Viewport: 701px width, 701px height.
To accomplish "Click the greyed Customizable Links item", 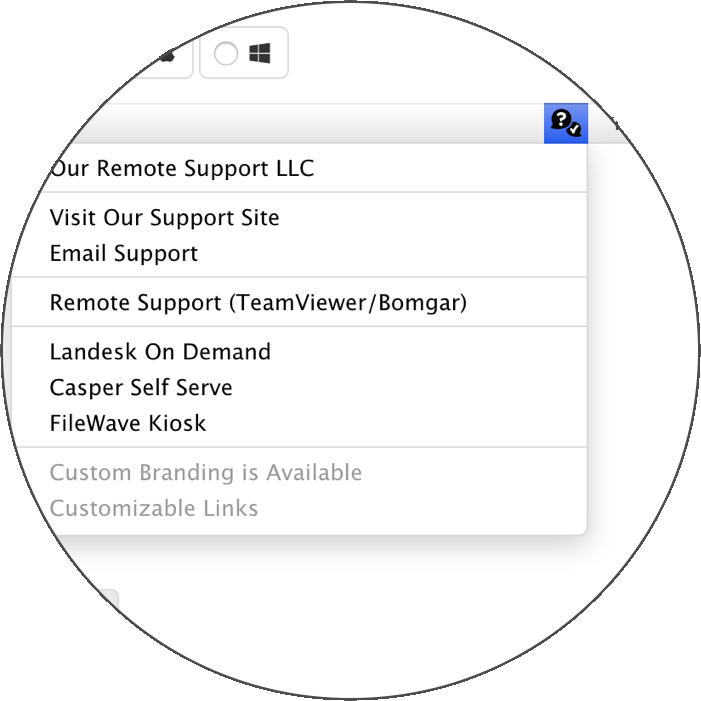I will pyautogui.click(x=154, y=508).
